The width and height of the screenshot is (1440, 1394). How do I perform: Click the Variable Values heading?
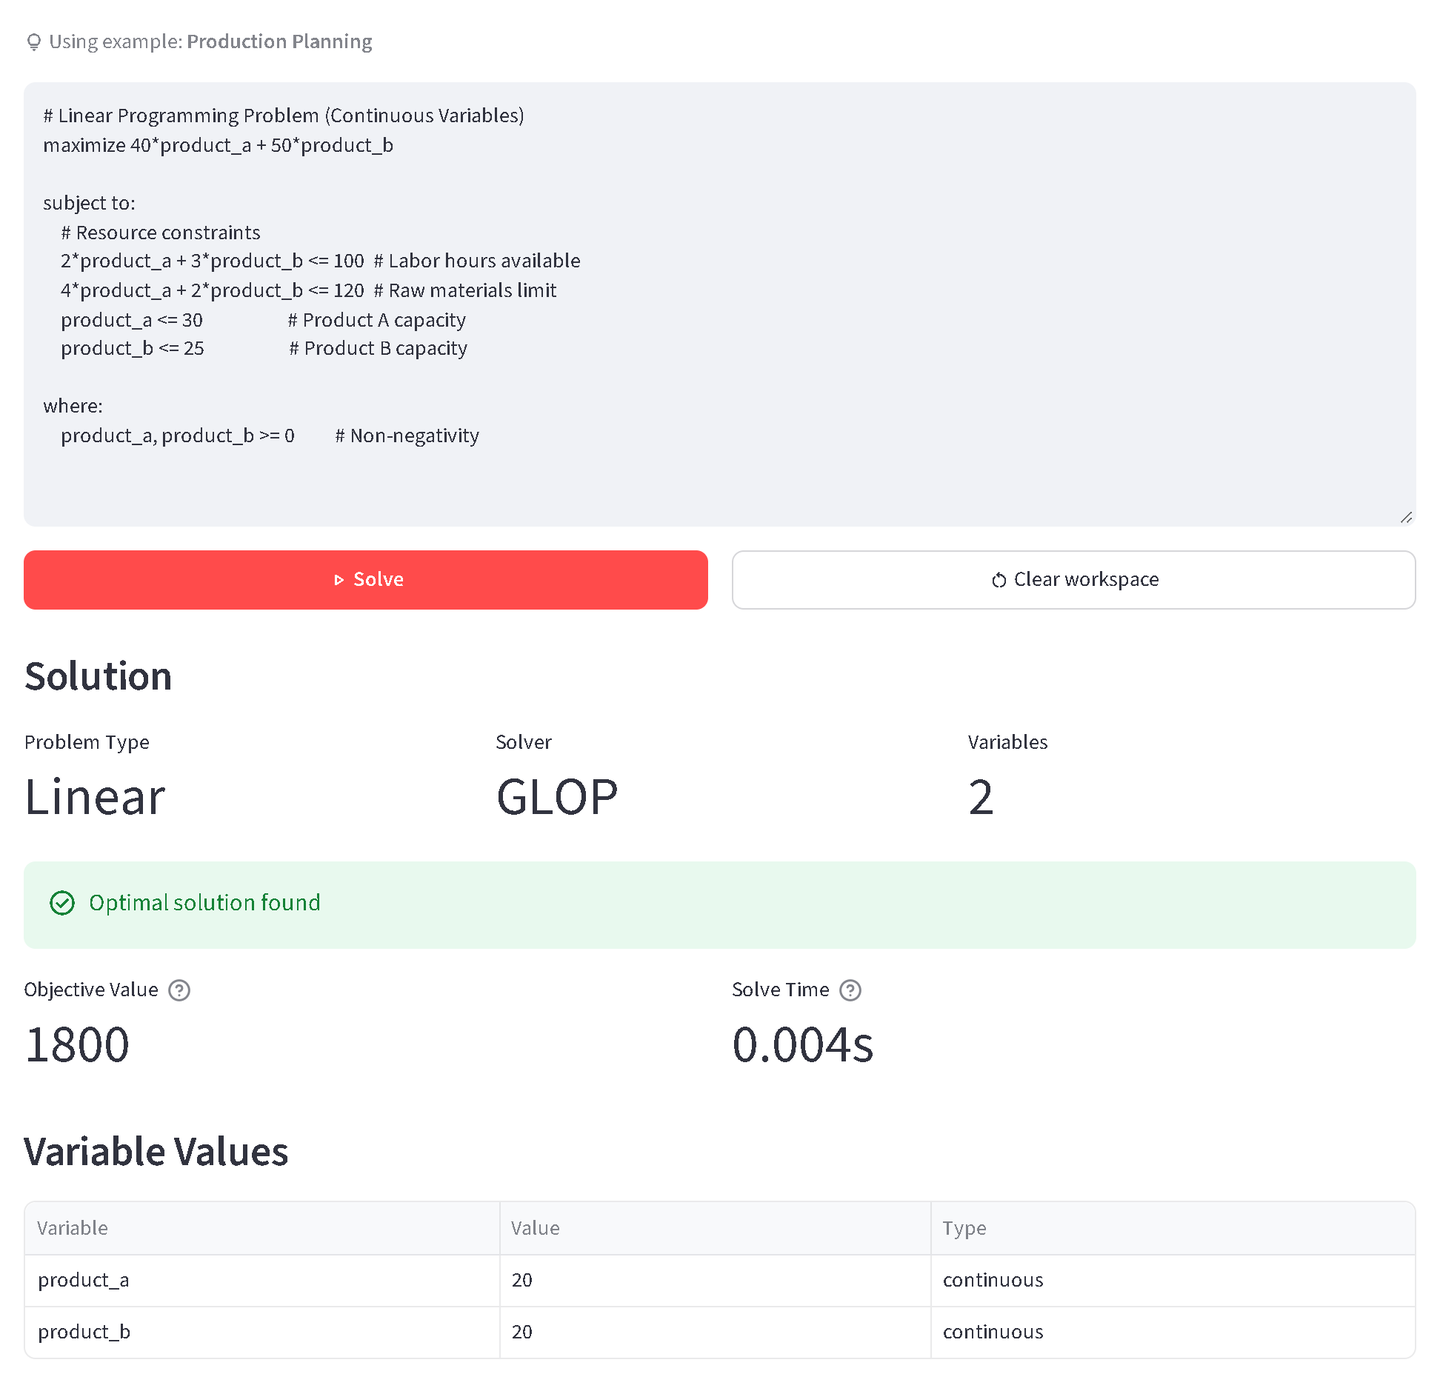tap(156, 1152)
